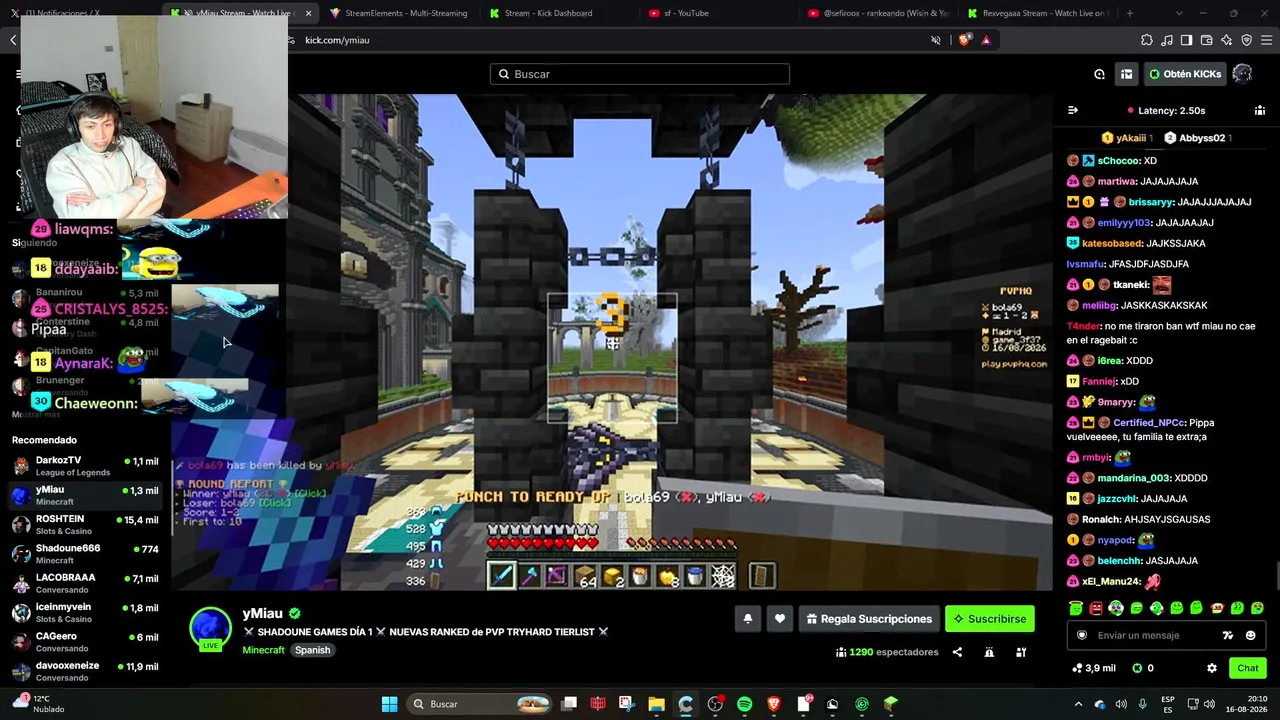
Task: Open Brave Leo AI sparkle icon
Action: 1226,40
